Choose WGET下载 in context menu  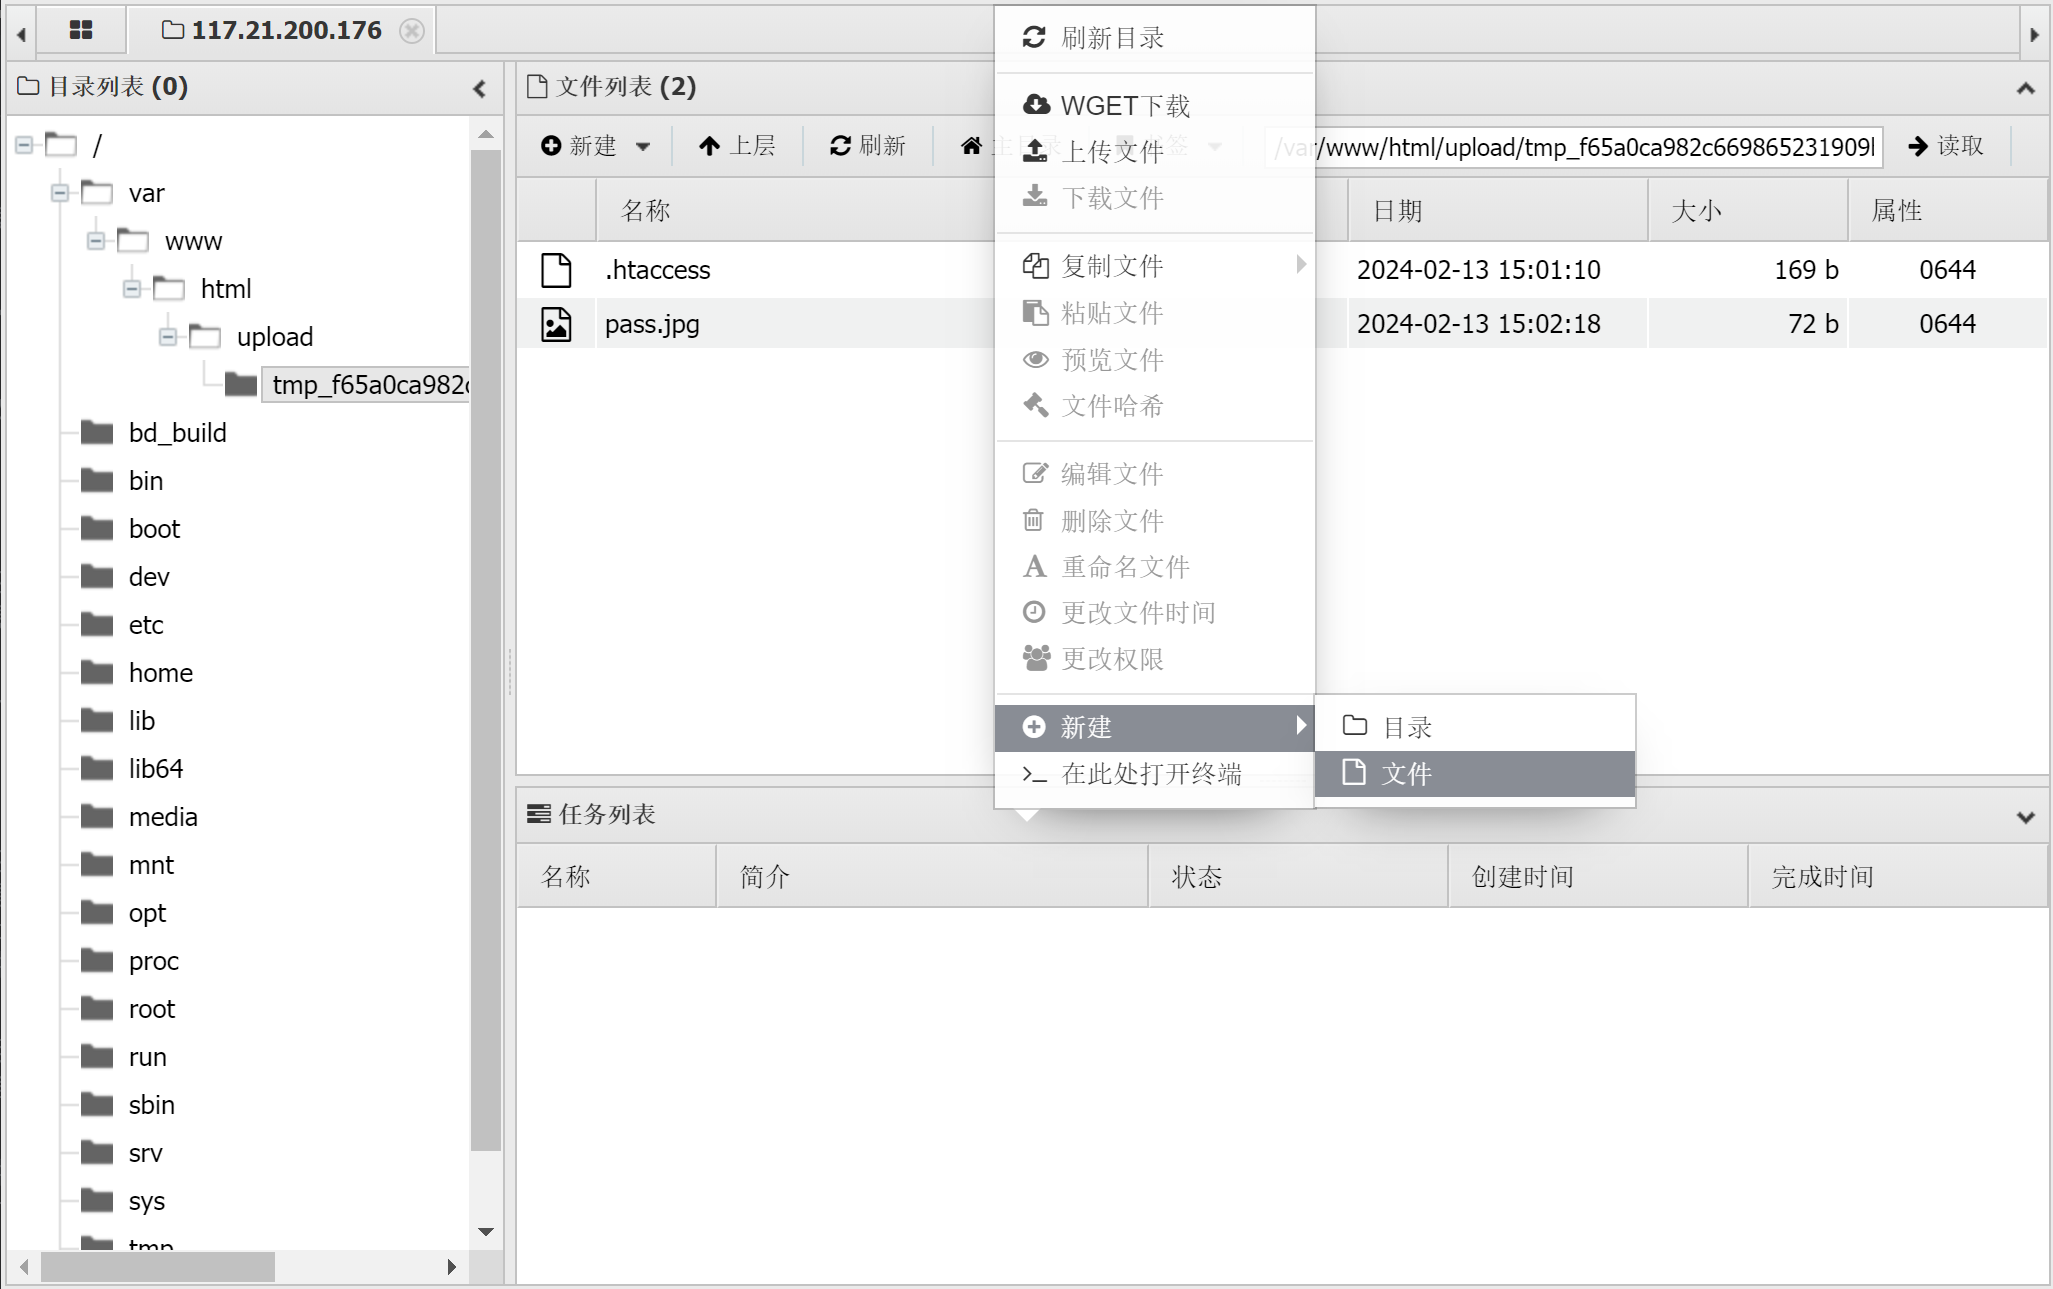coord(1155,106)
